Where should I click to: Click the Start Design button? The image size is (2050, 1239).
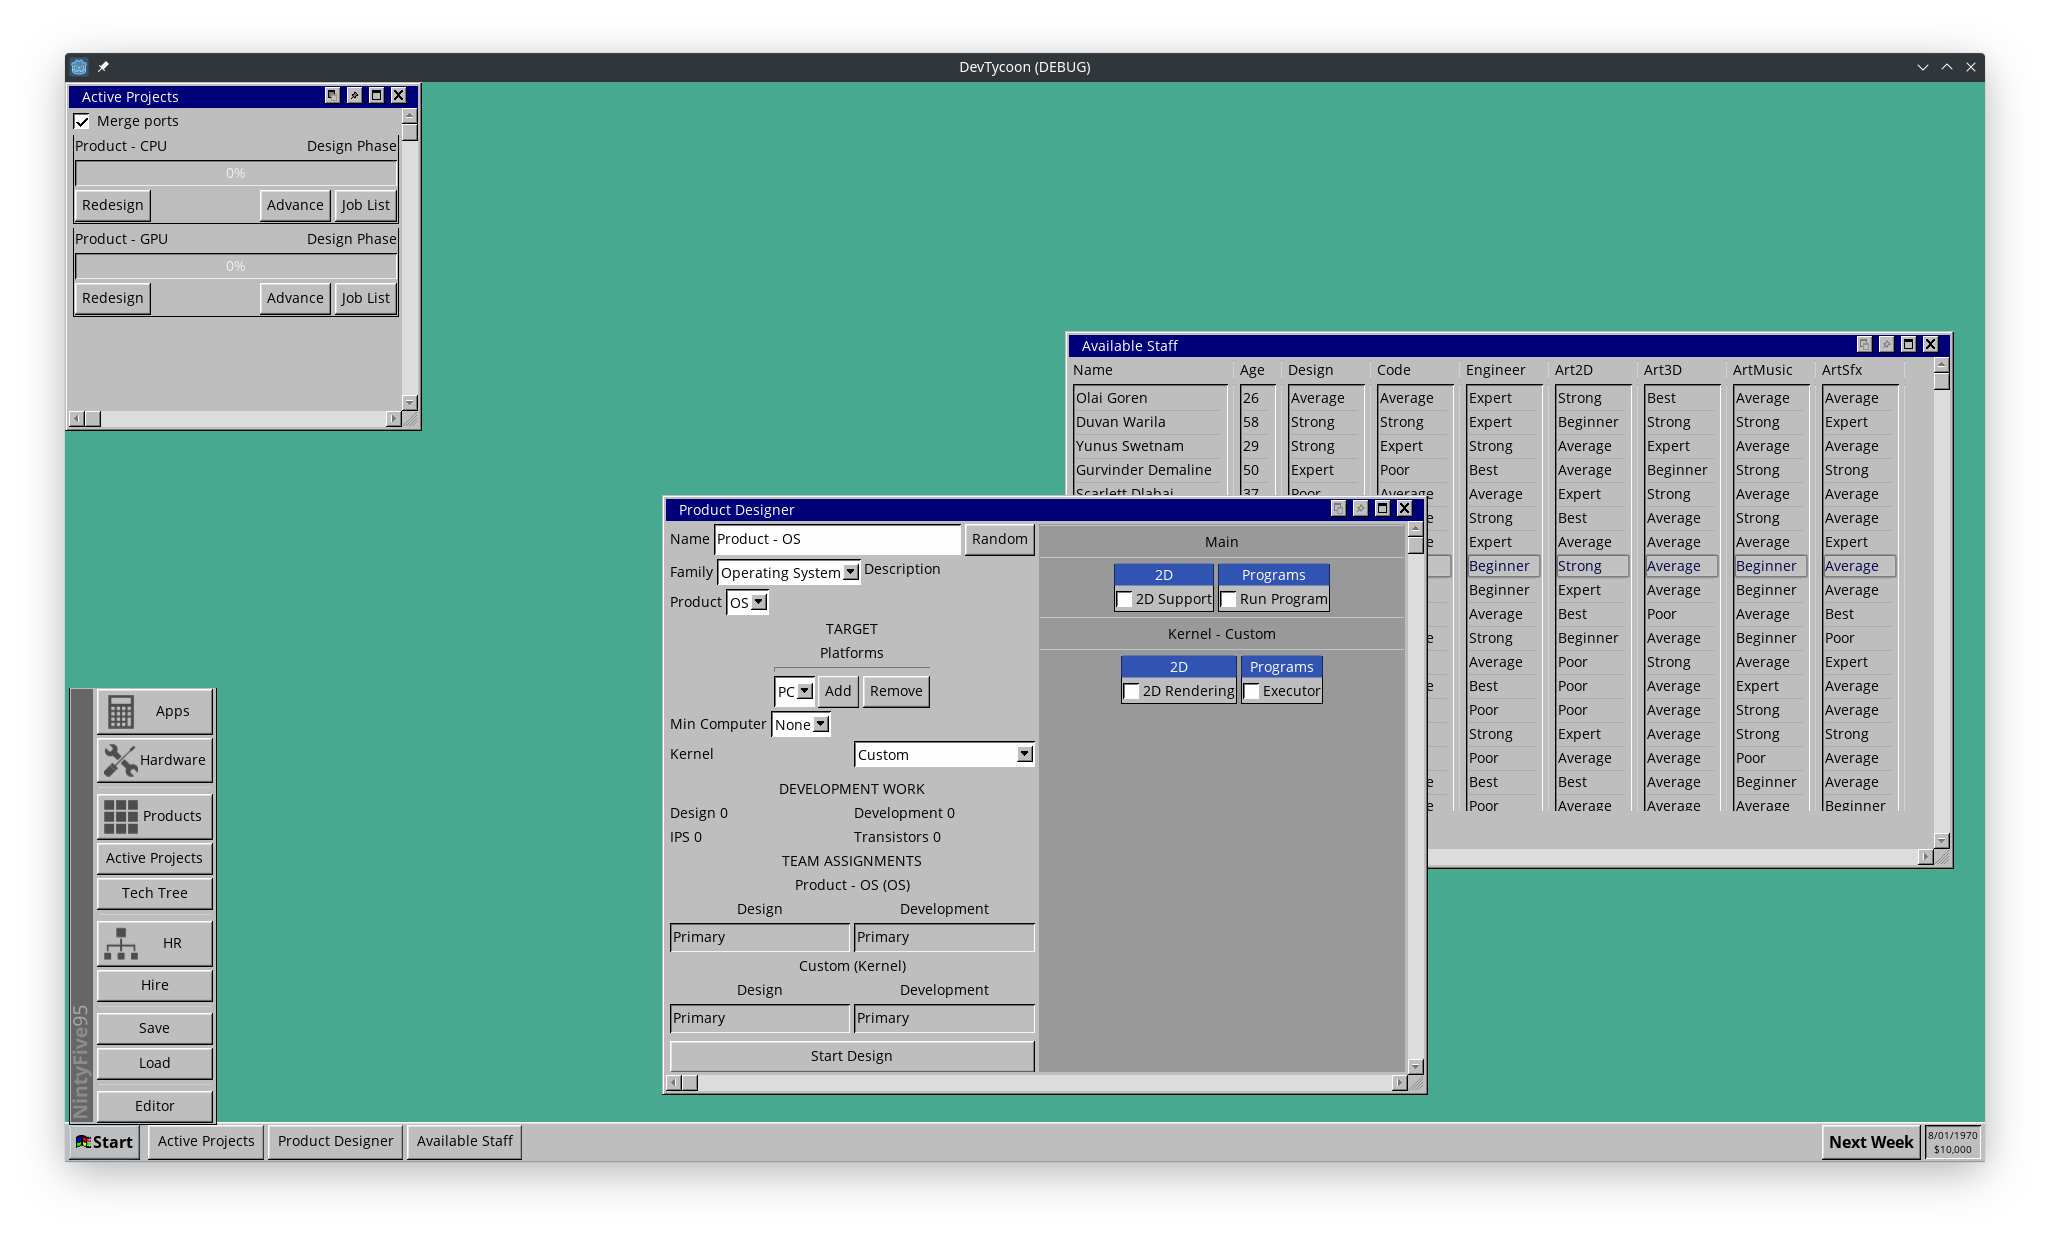tap(851, 1055)
